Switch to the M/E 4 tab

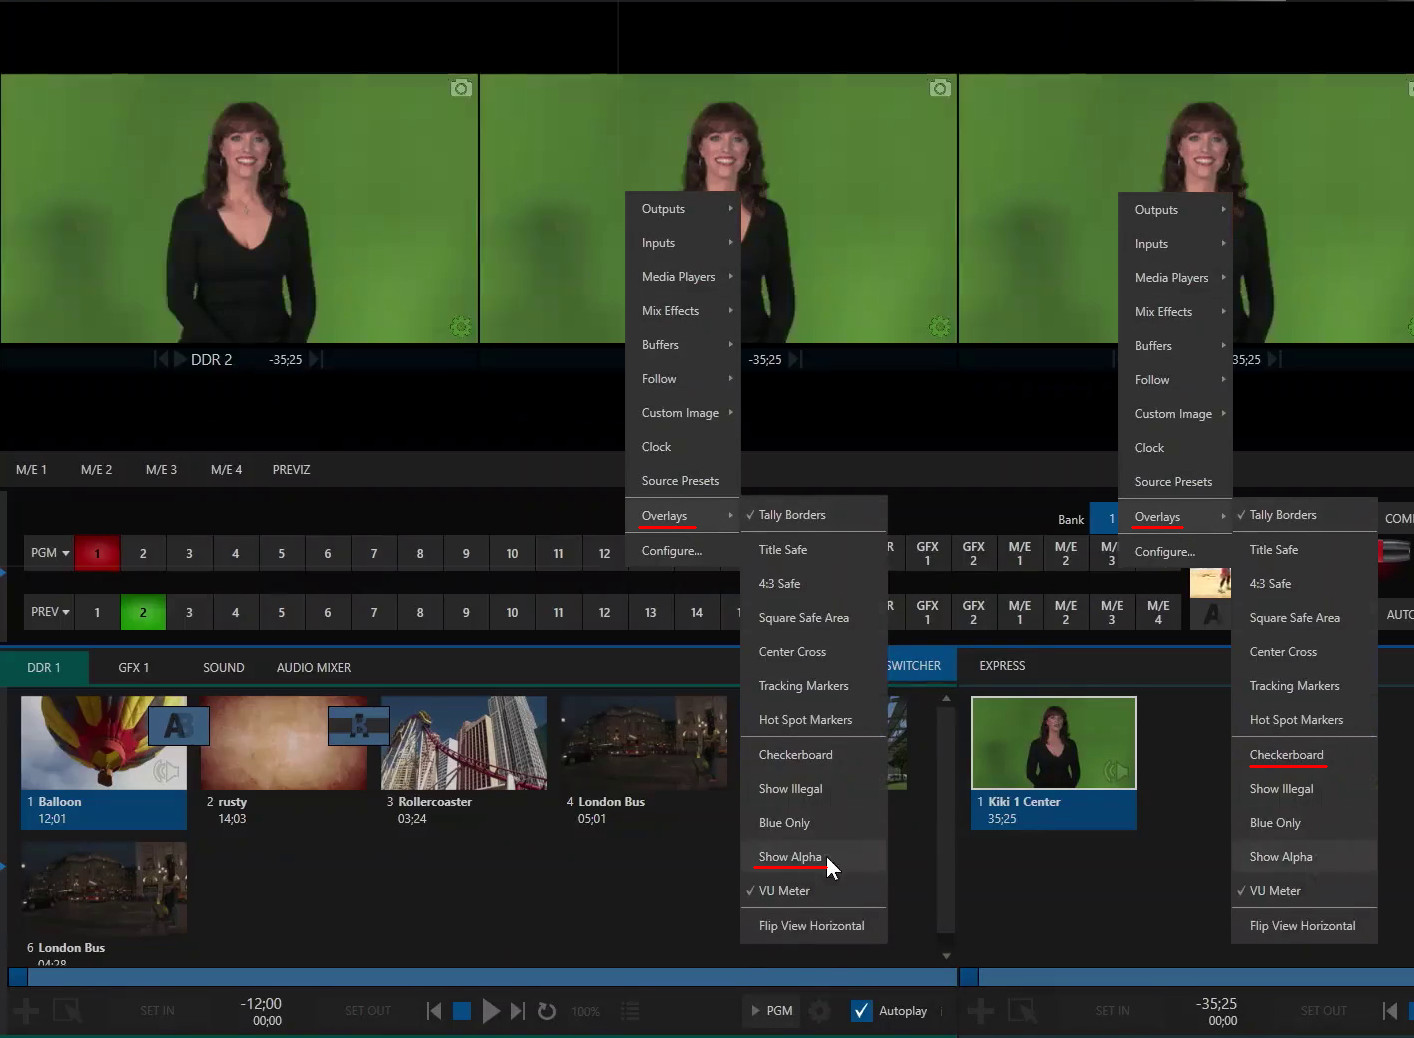(x=226, y=469)
